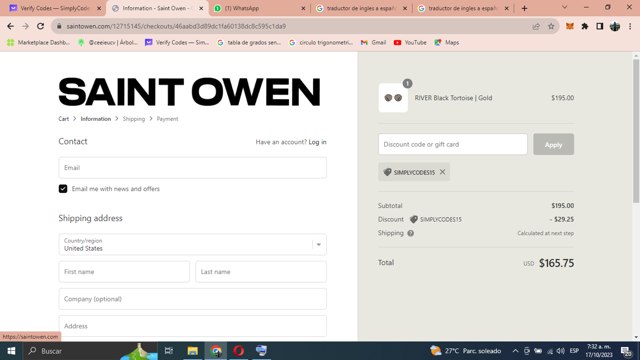640x360 pixels.
Task: Click the browser forward arrow
Action: click(25, 26)
